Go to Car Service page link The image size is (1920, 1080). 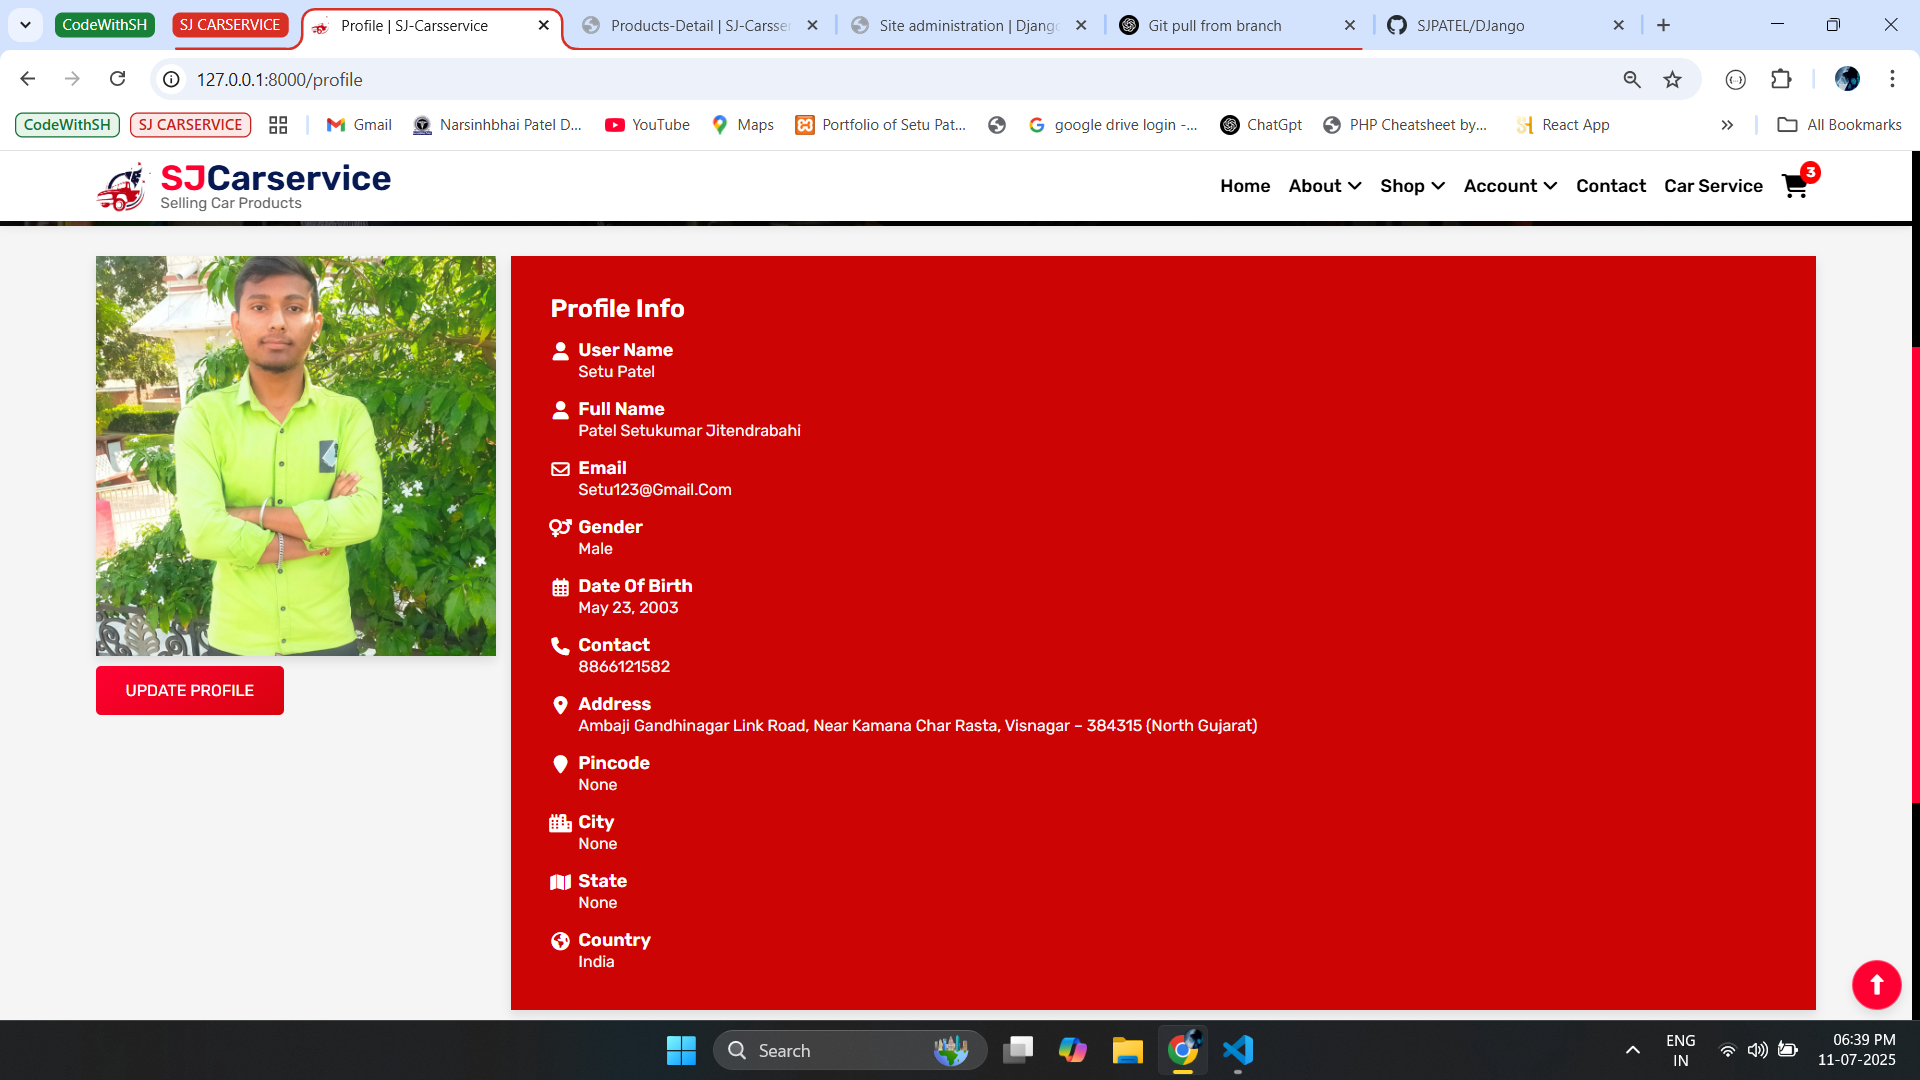tap(1713, 186)
